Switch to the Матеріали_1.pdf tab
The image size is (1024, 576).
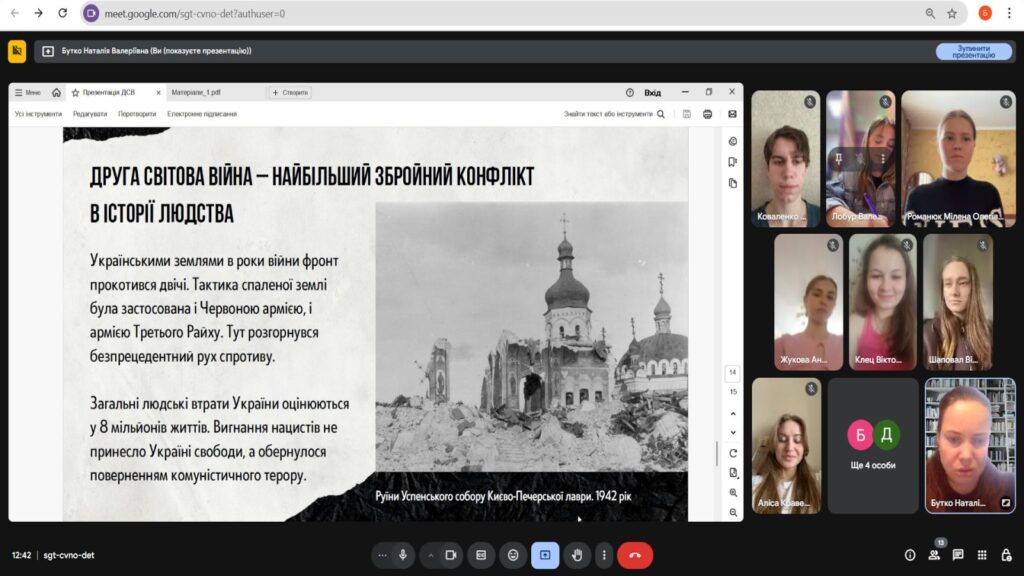click(x=196, y=92)
